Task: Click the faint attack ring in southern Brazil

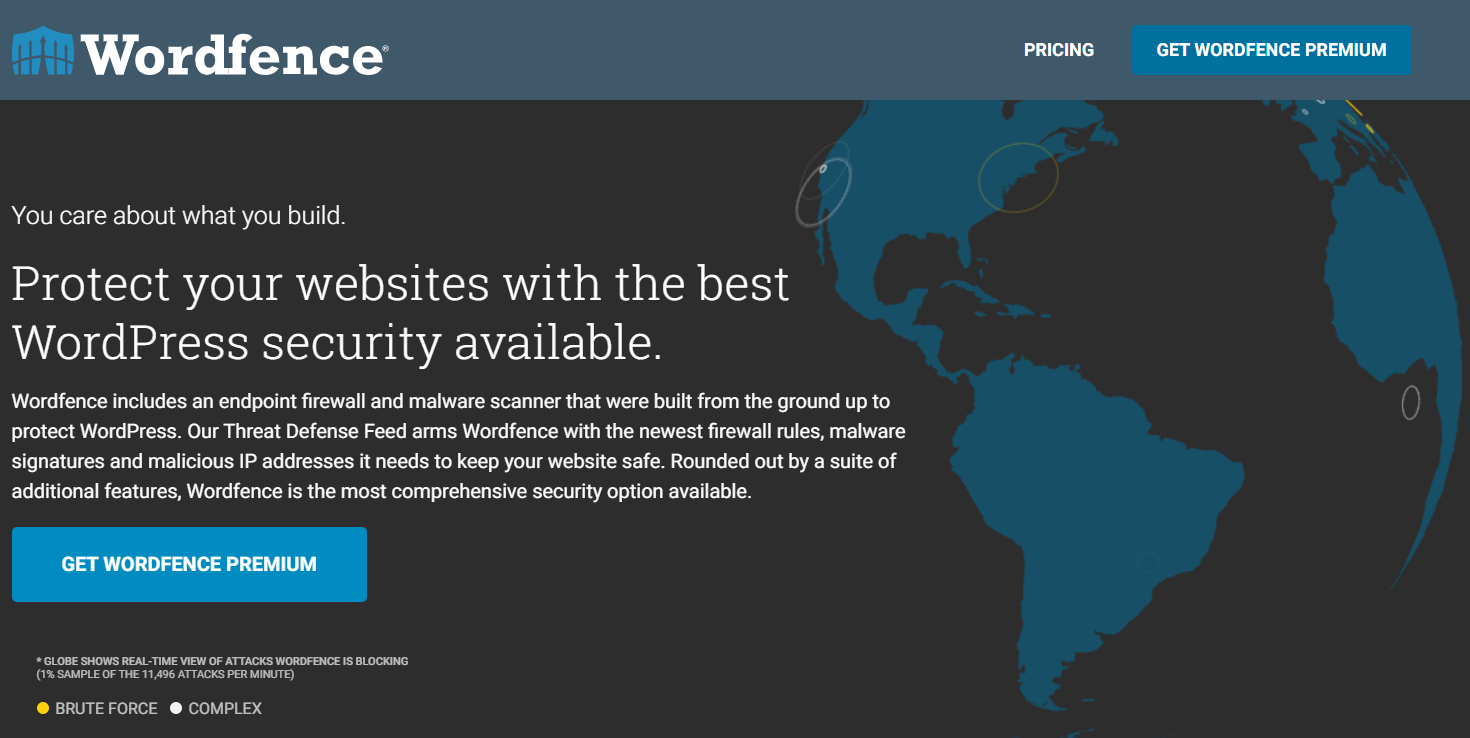Action: [1147, 562]
